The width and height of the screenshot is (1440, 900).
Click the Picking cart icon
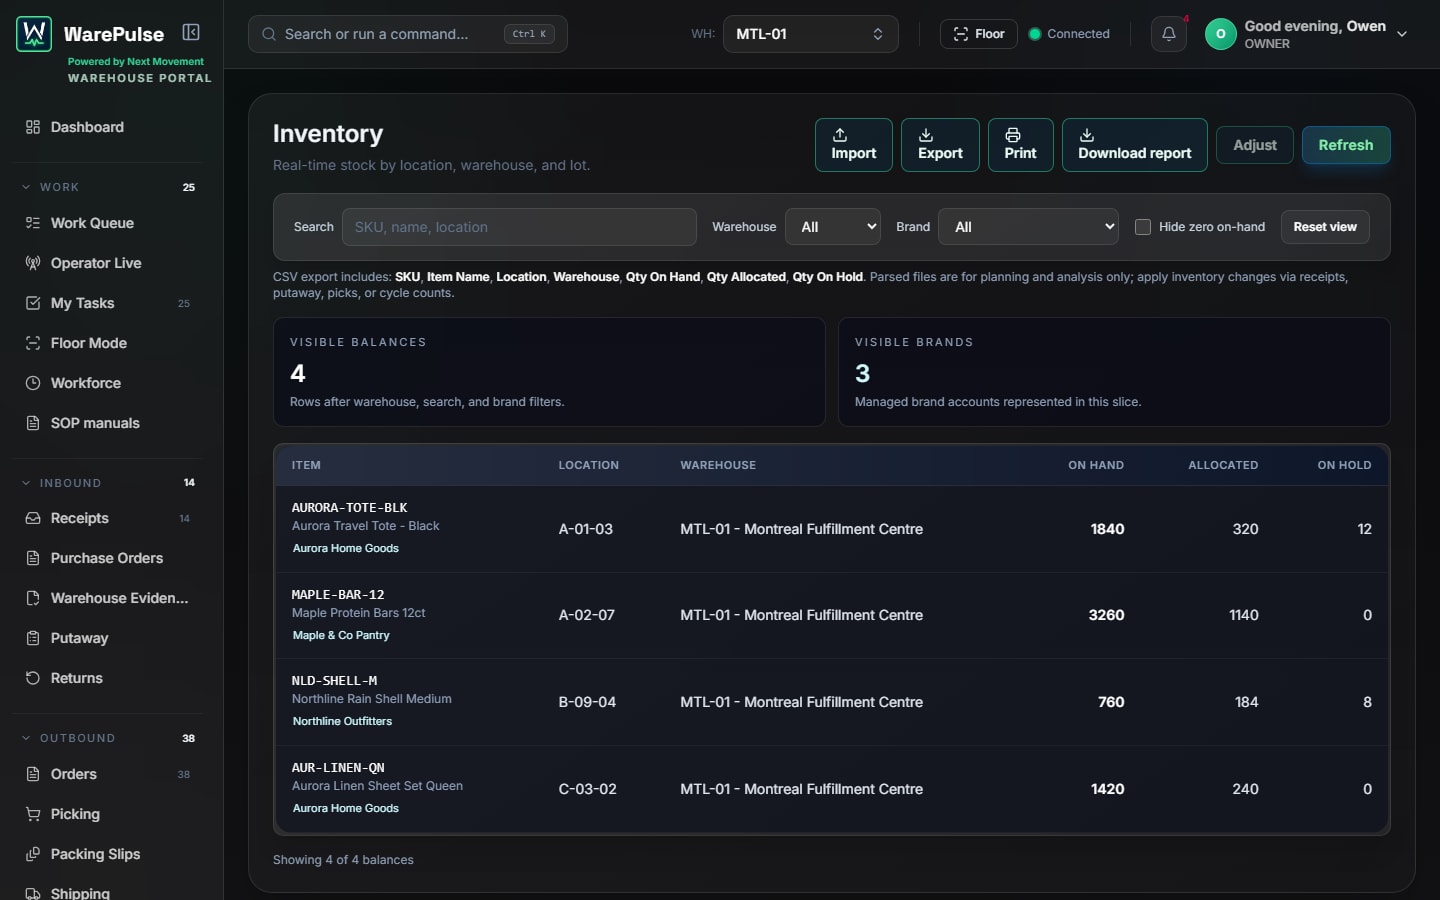33,814
